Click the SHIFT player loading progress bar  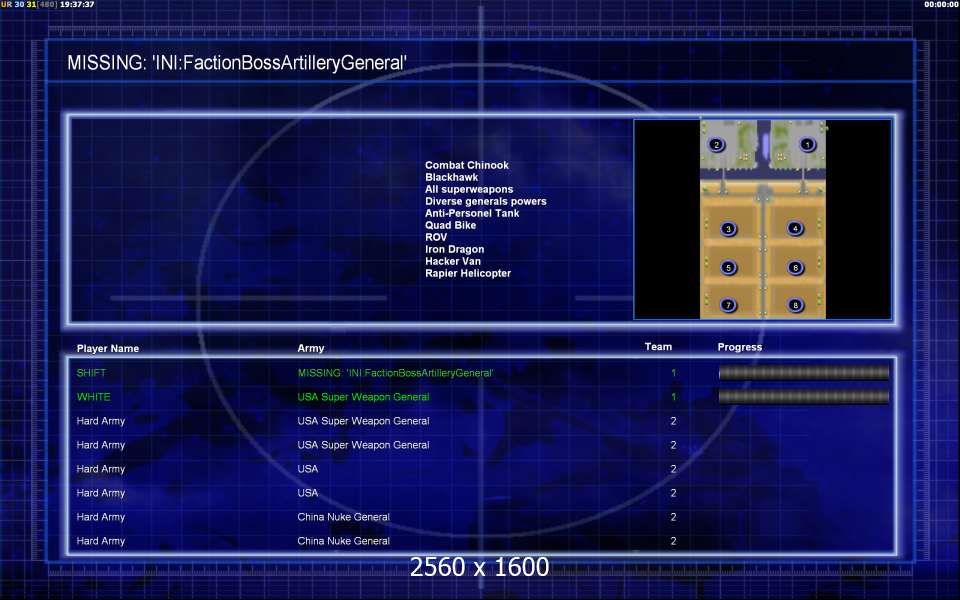(803, 373)
